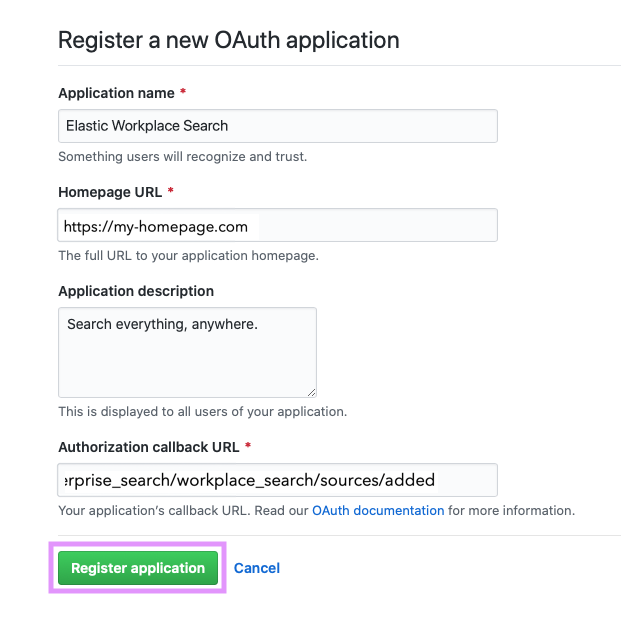Click the "Authorization callback URL" label
Viewport: 621px width, 617px height.
[148, 446]
